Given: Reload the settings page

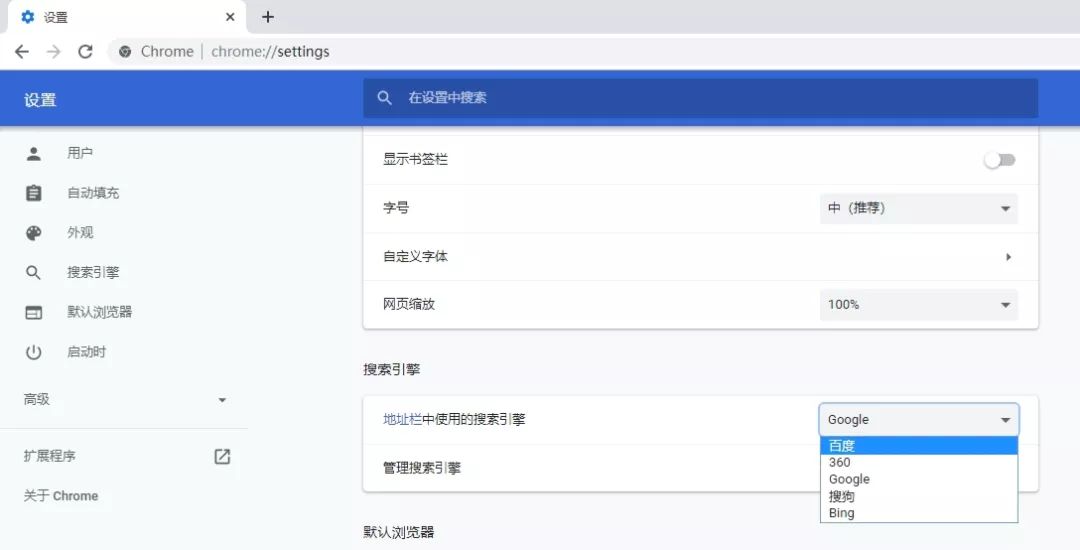Looking at the screenshot, I should coord(85,52).
